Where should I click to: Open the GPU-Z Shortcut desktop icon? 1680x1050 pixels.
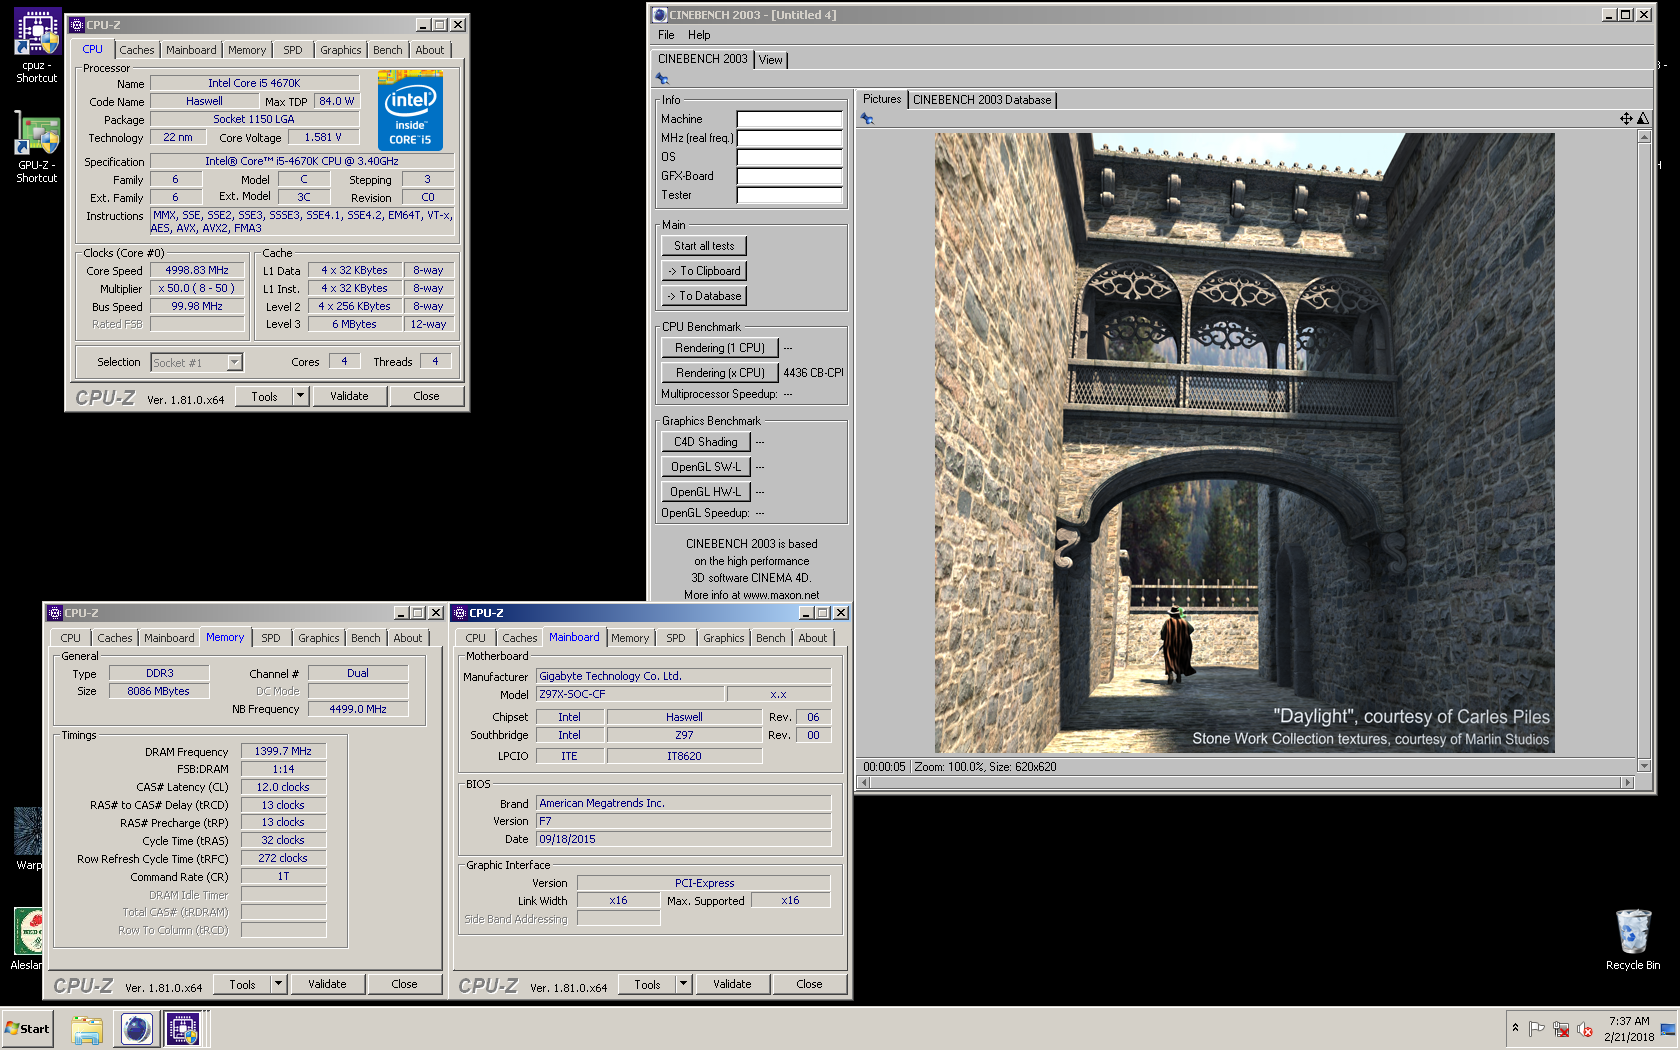37,146
